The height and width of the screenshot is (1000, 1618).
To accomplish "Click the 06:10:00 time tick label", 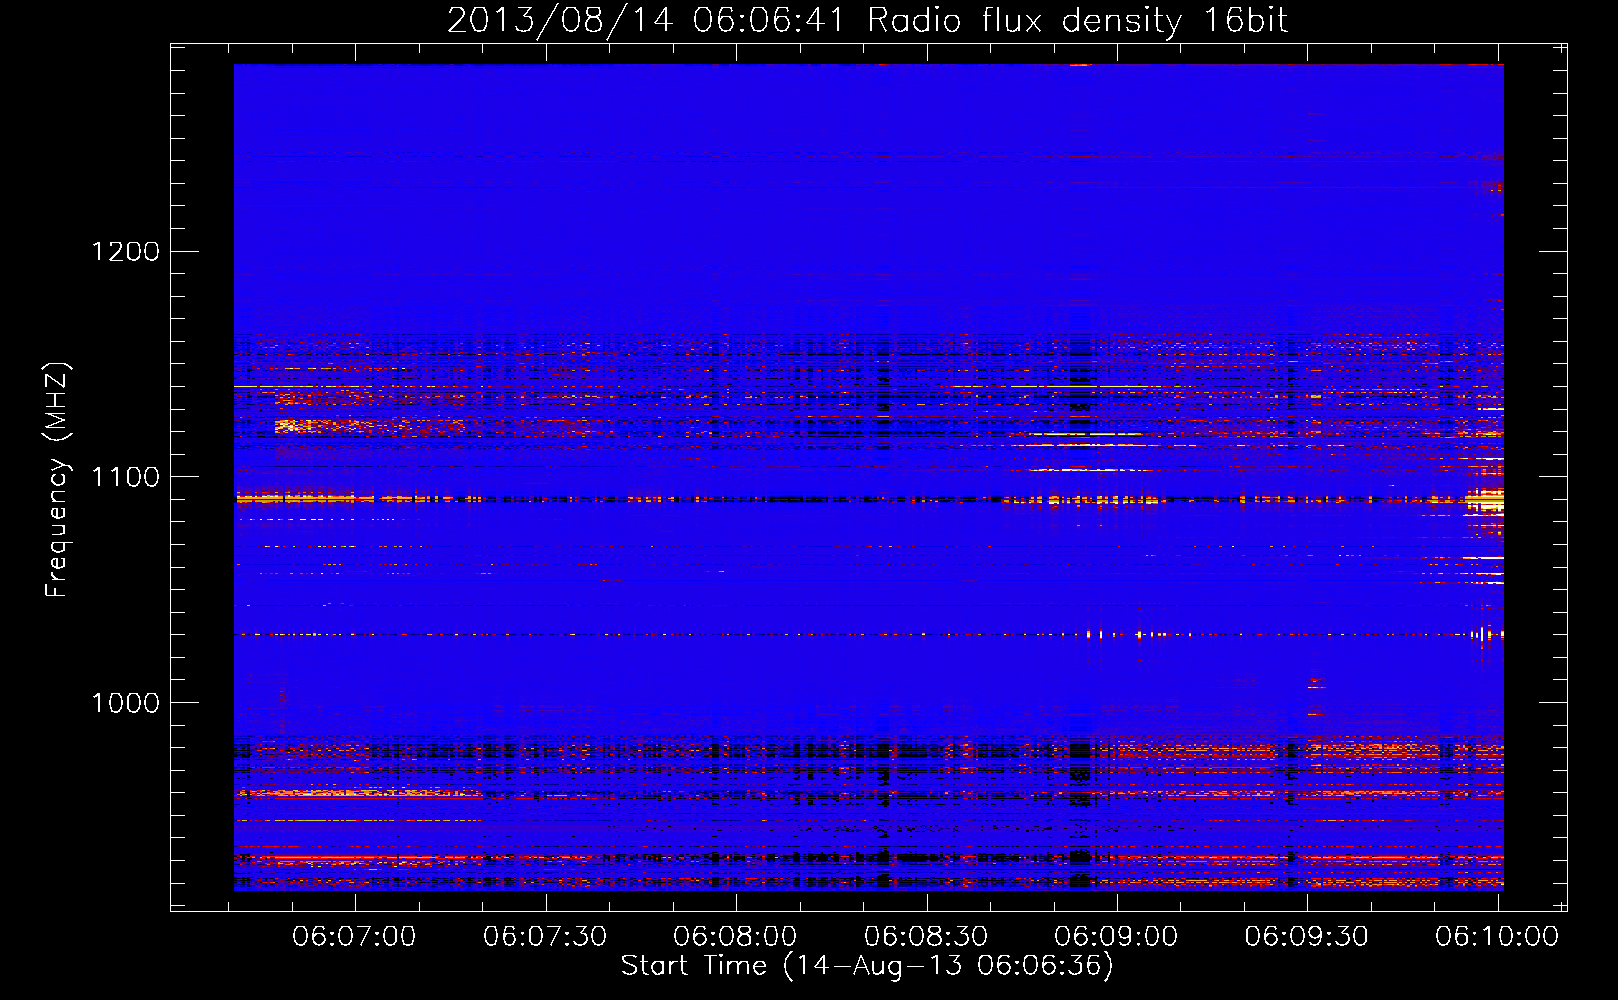I will [x=1497, y=936].
